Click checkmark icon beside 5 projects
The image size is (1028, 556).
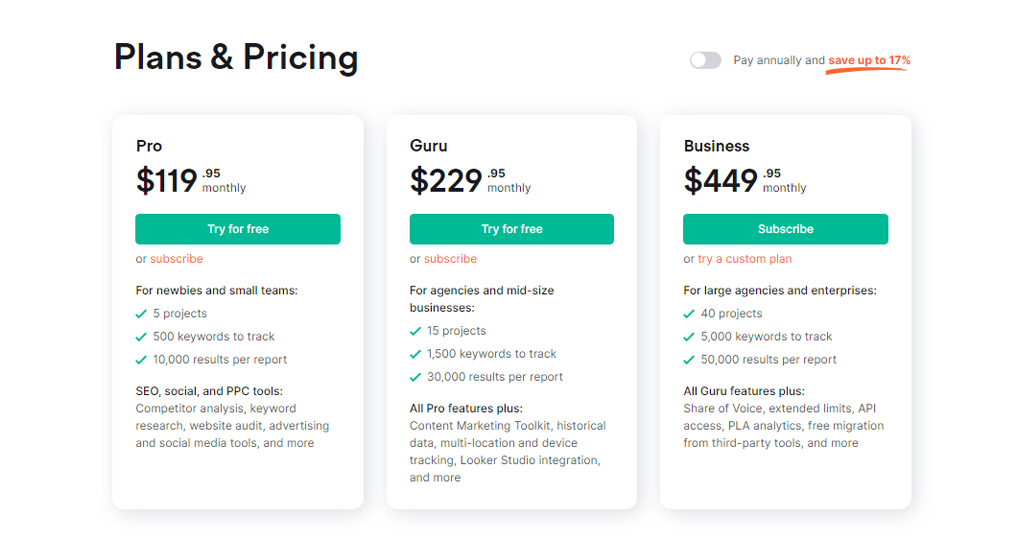tap(141, 314)
